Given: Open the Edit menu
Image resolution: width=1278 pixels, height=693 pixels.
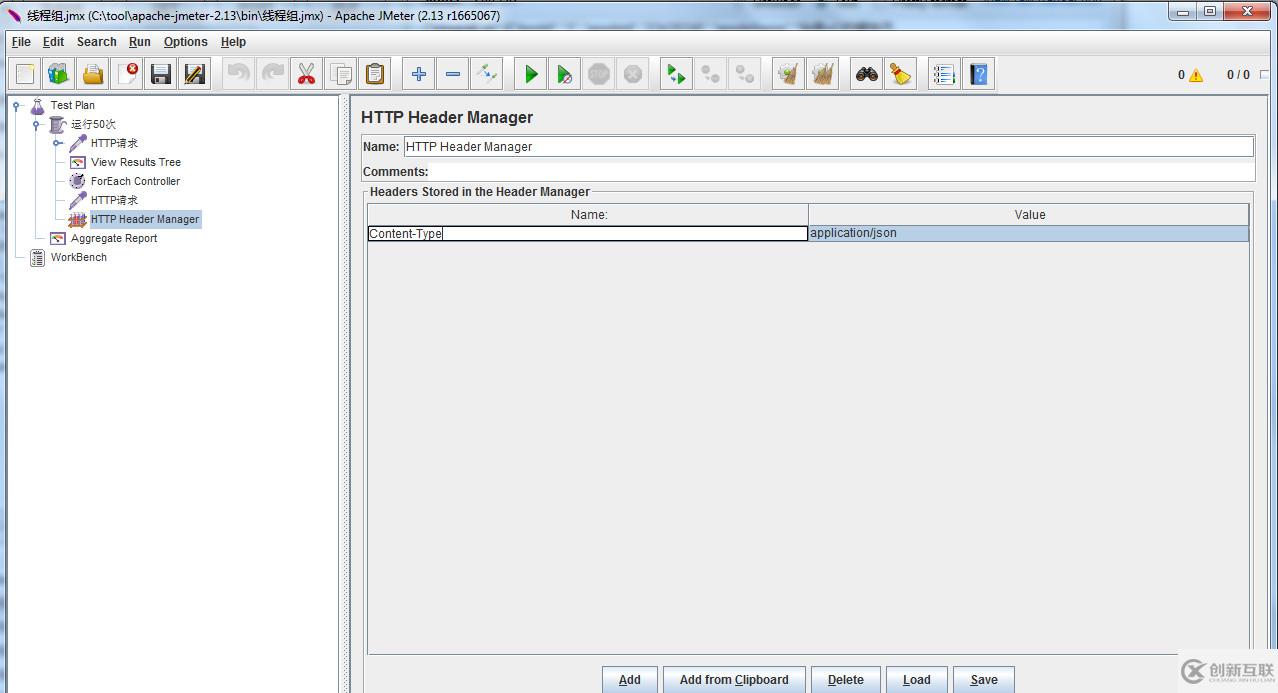Looking at the screenshot, I should click(53, 42).
